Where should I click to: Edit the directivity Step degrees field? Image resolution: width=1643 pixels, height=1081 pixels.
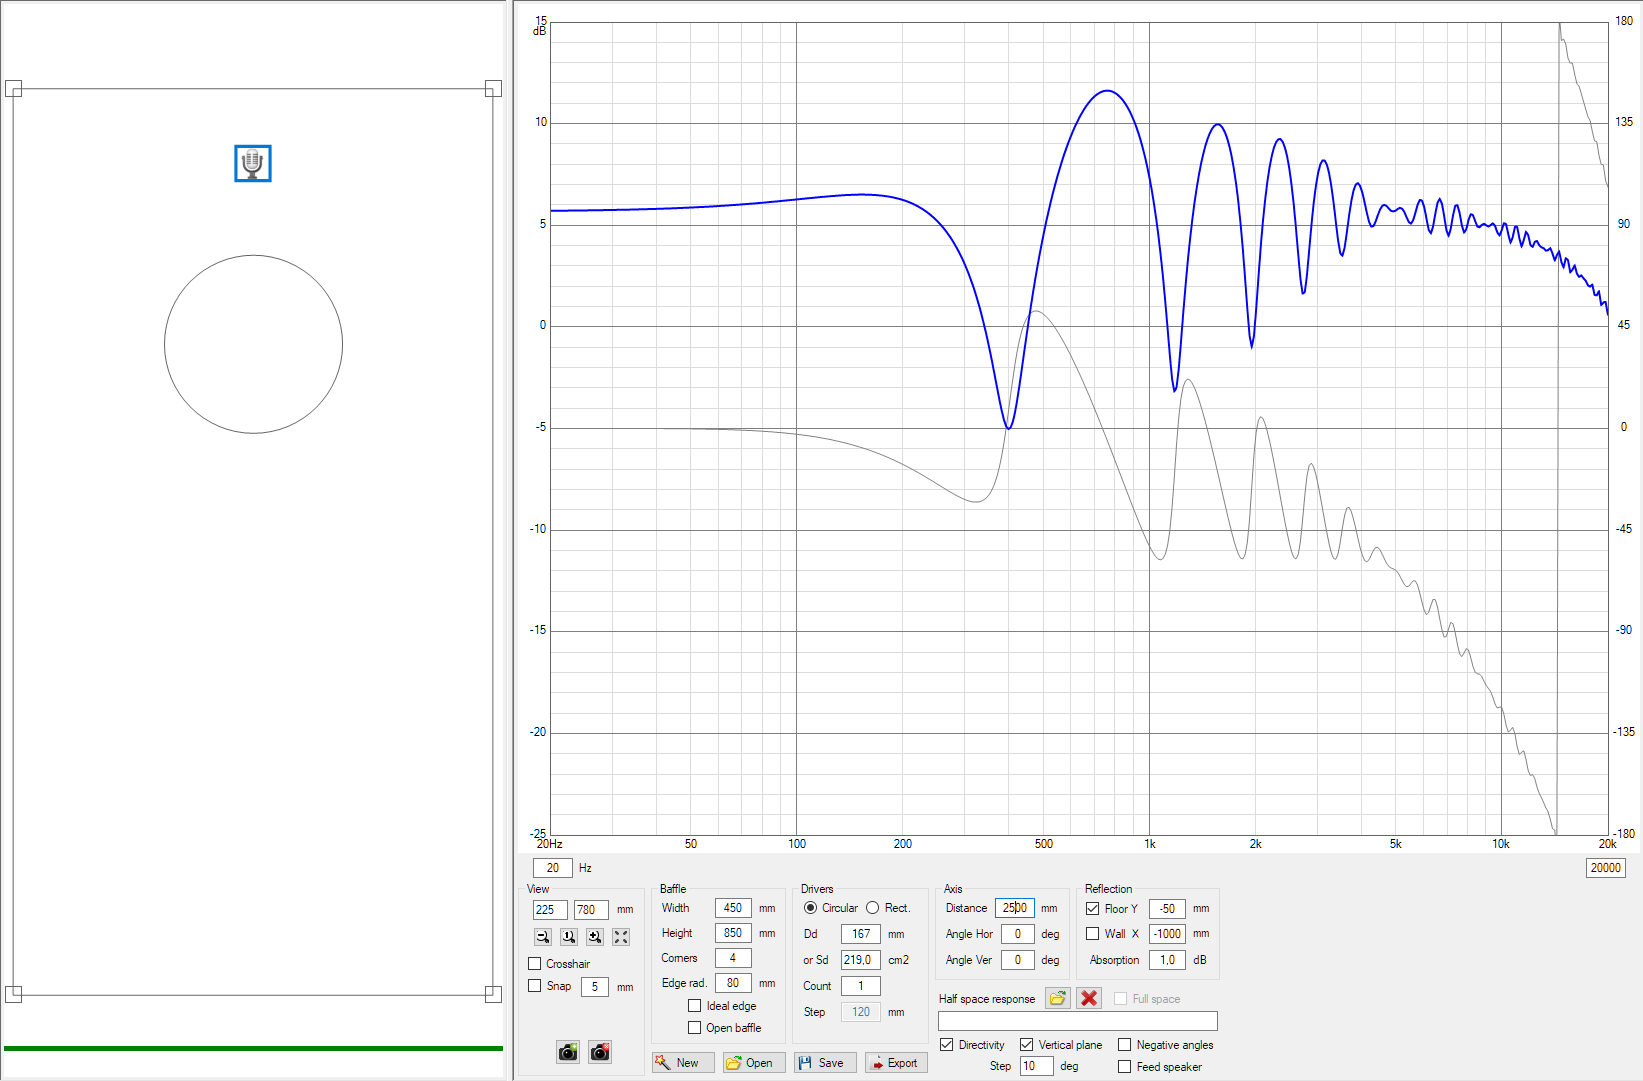coord(1036,1066)
